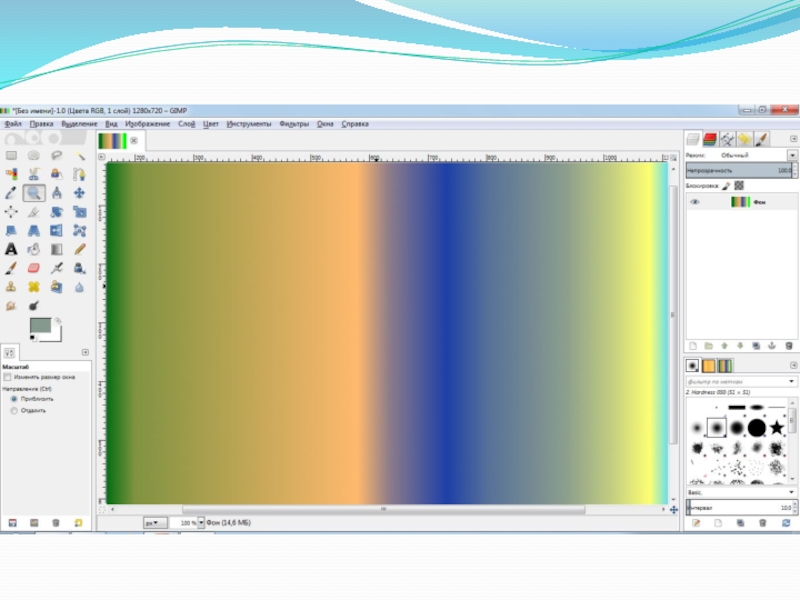
Task: Switch to the Channels tab
Action: point(710,139)
